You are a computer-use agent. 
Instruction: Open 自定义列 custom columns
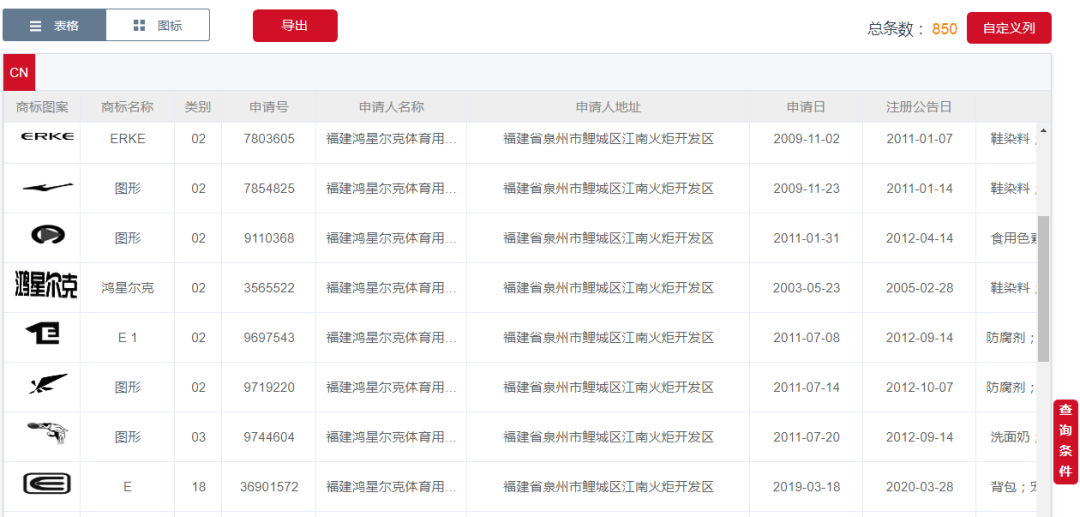(x=1009, y=28)
